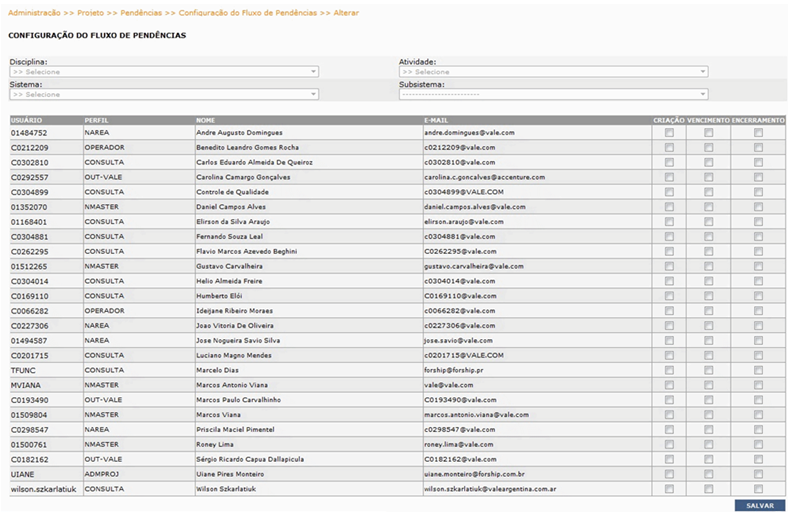Check Criação for Sérgio Ricardo Capua Dallapicula
Viewport: 792px width, 515px height.
click(x=669, y=459)
